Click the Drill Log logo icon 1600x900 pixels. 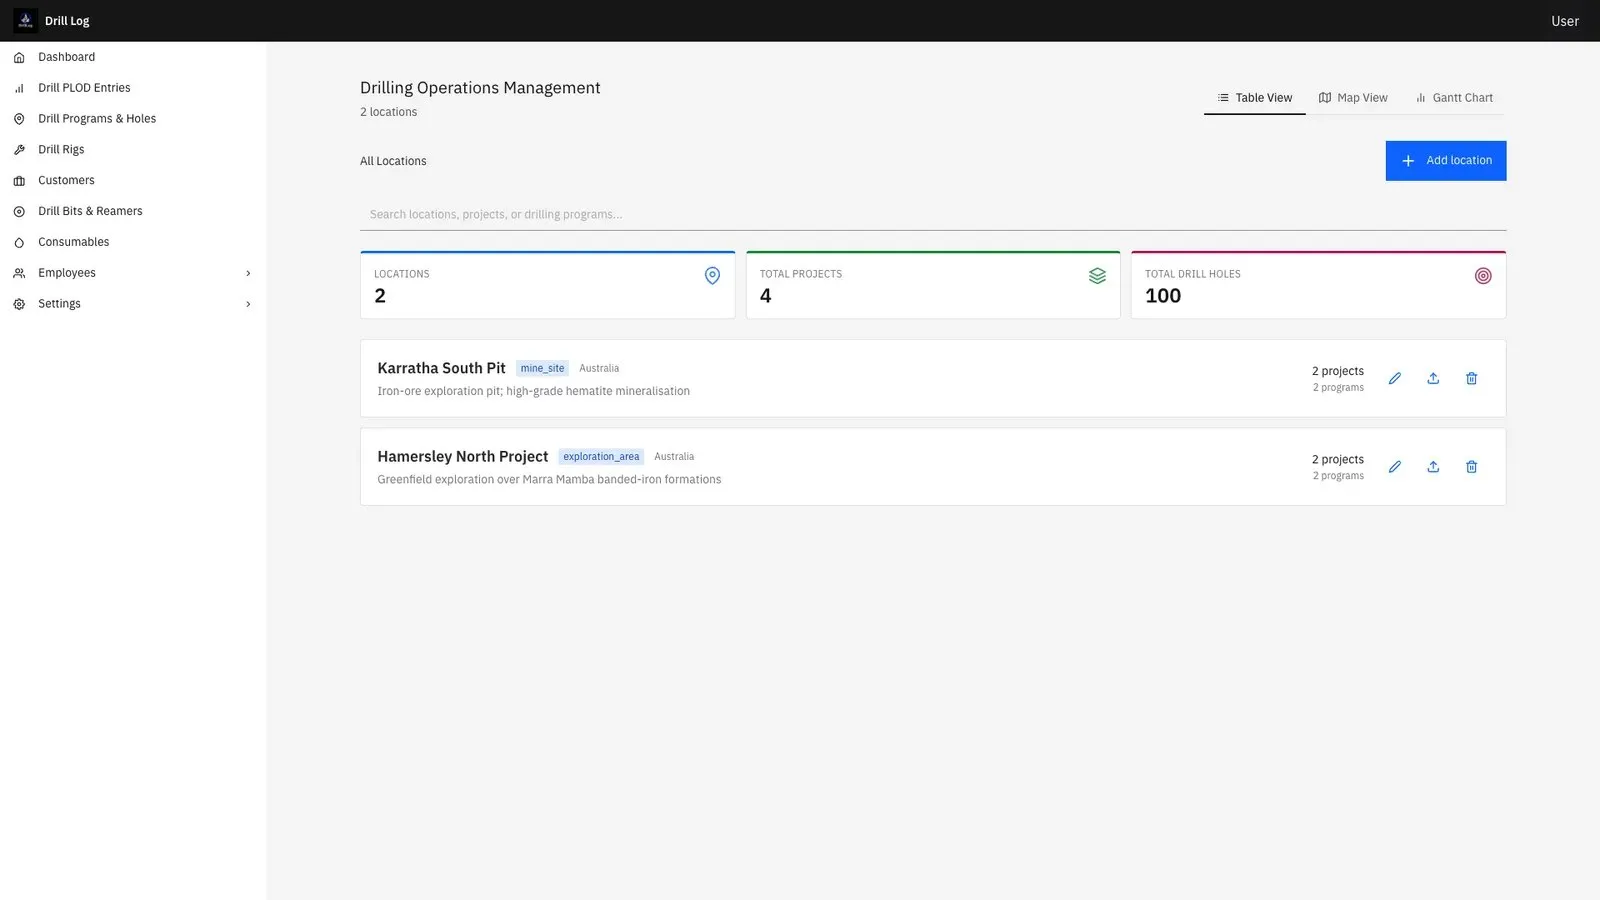point(25,20)
